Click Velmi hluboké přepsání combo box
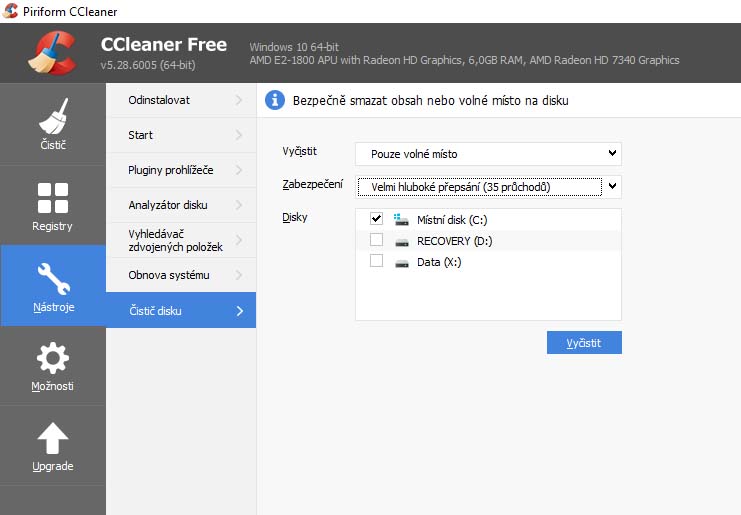Screen dimensions: 741x515 click(x=488, y=187)
